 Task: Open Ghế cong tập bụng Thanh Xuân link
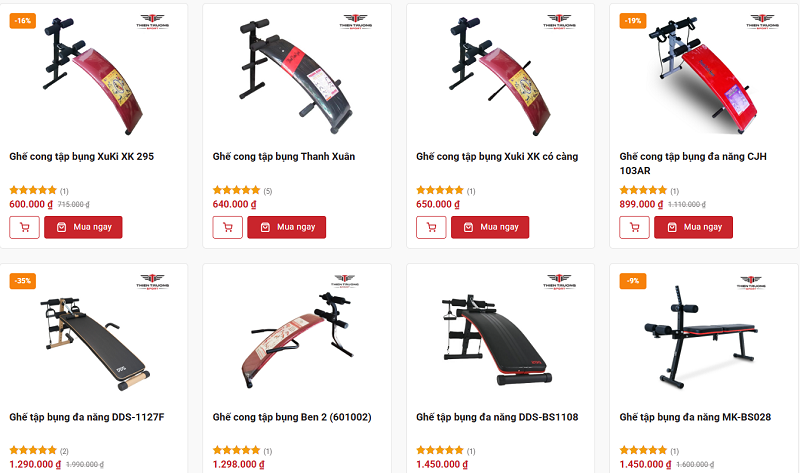[x=284, y=157]
